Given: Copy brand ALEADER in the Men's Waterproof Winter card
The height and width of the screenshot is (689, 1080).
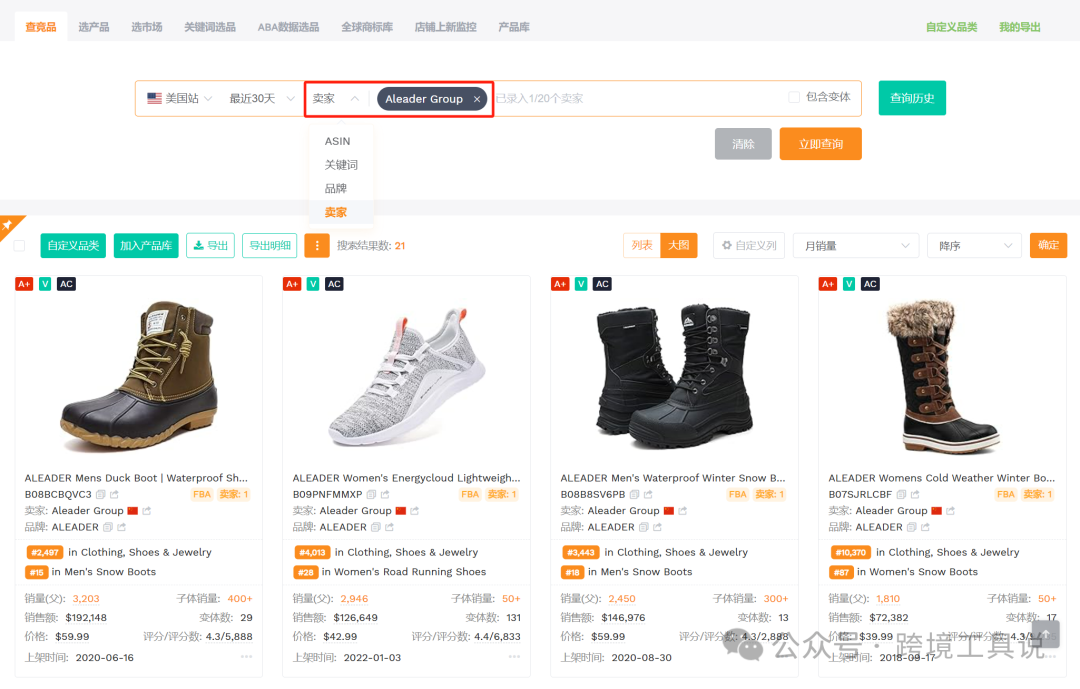Looking at the screenshot, I should coord(643,527).
